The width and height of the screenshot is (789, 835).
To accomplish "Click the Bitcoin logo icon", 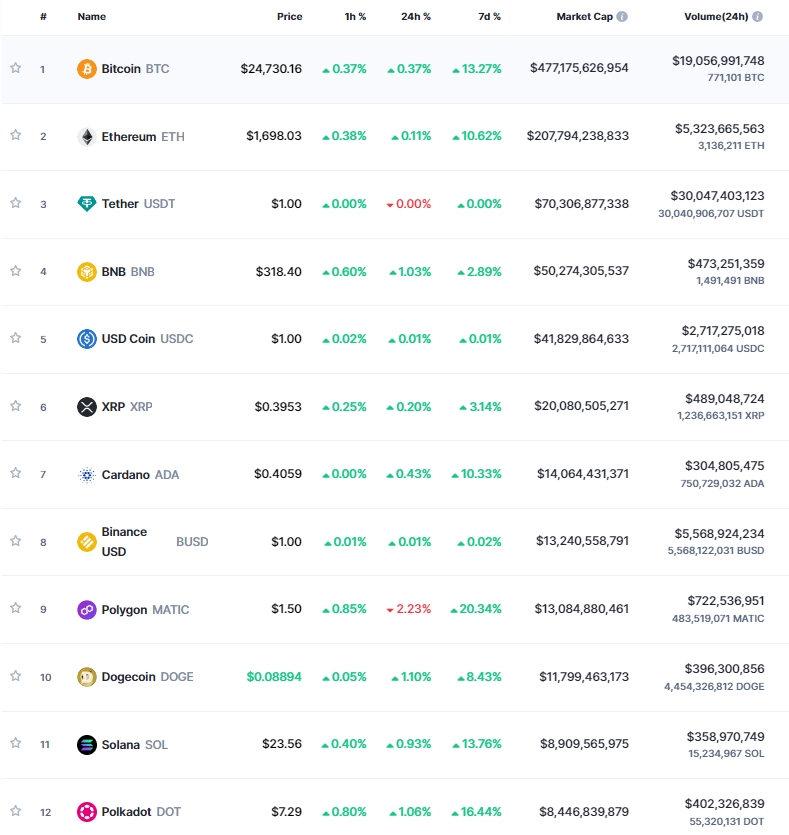I will (x=87, y=69).
